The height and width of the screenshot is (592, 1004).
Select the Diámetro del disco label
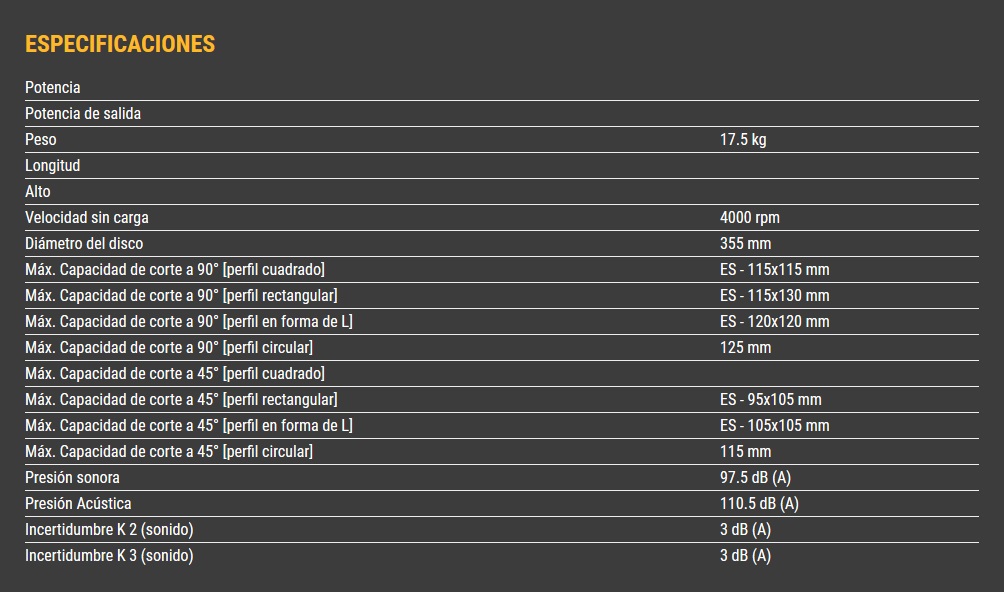[84, 244]
